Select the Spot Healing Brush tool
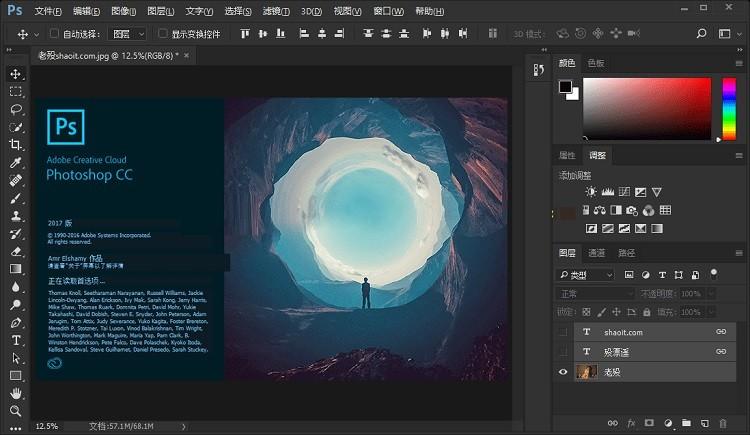This screenshot has height=435, width=750. (15, 180)
